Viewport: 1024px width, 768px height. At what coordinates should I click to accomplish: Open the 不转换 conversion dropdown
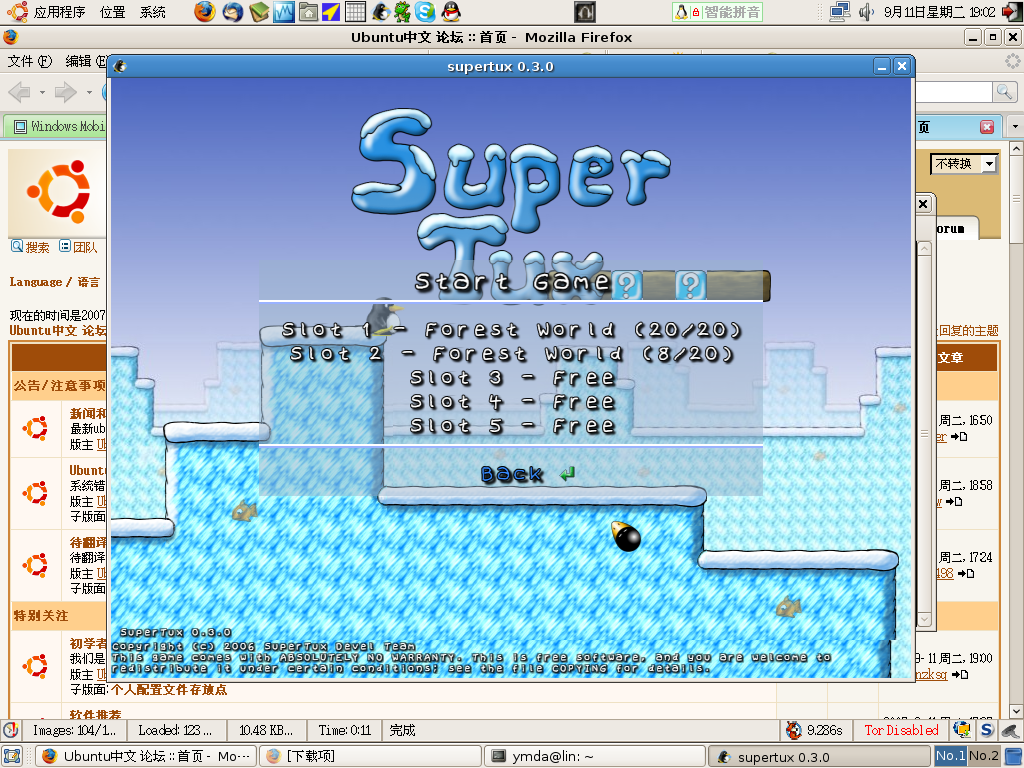click(964, 163)
